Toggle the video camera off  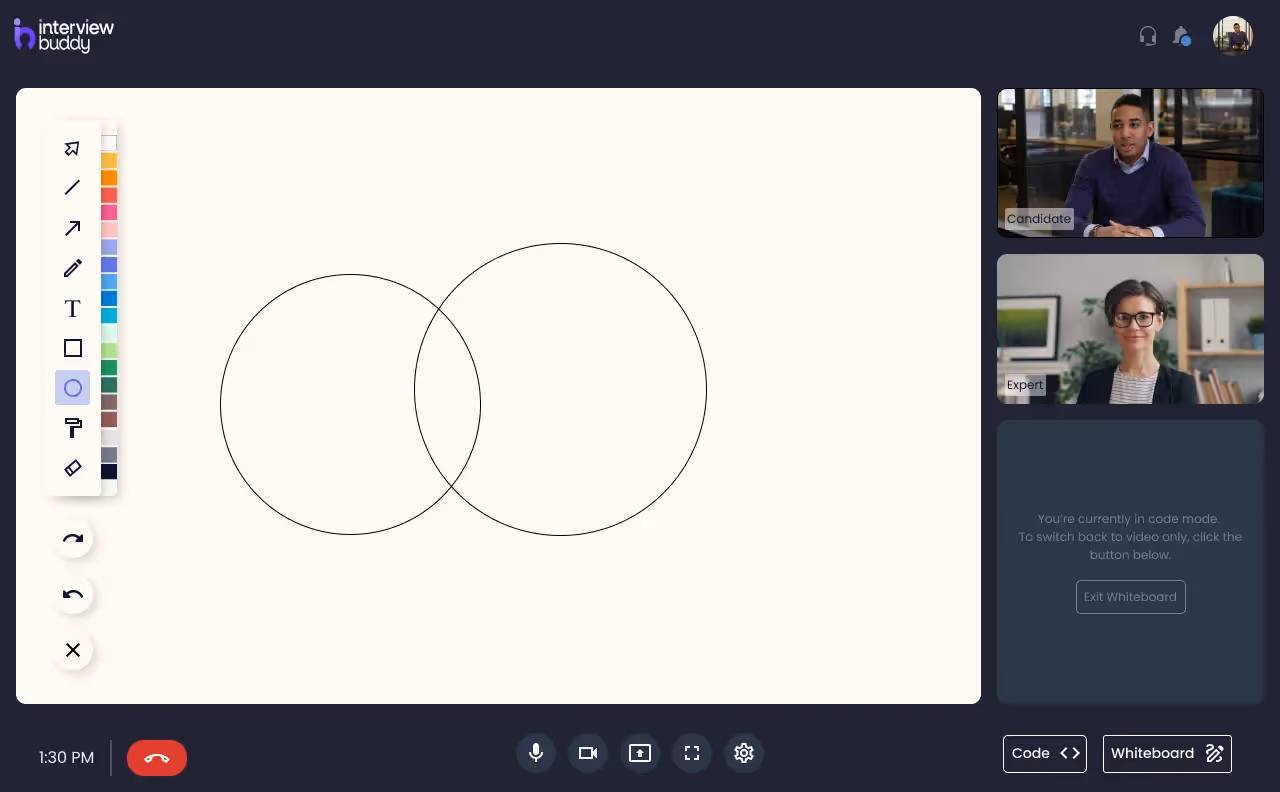pyautogui.click(x=588, y=753)
